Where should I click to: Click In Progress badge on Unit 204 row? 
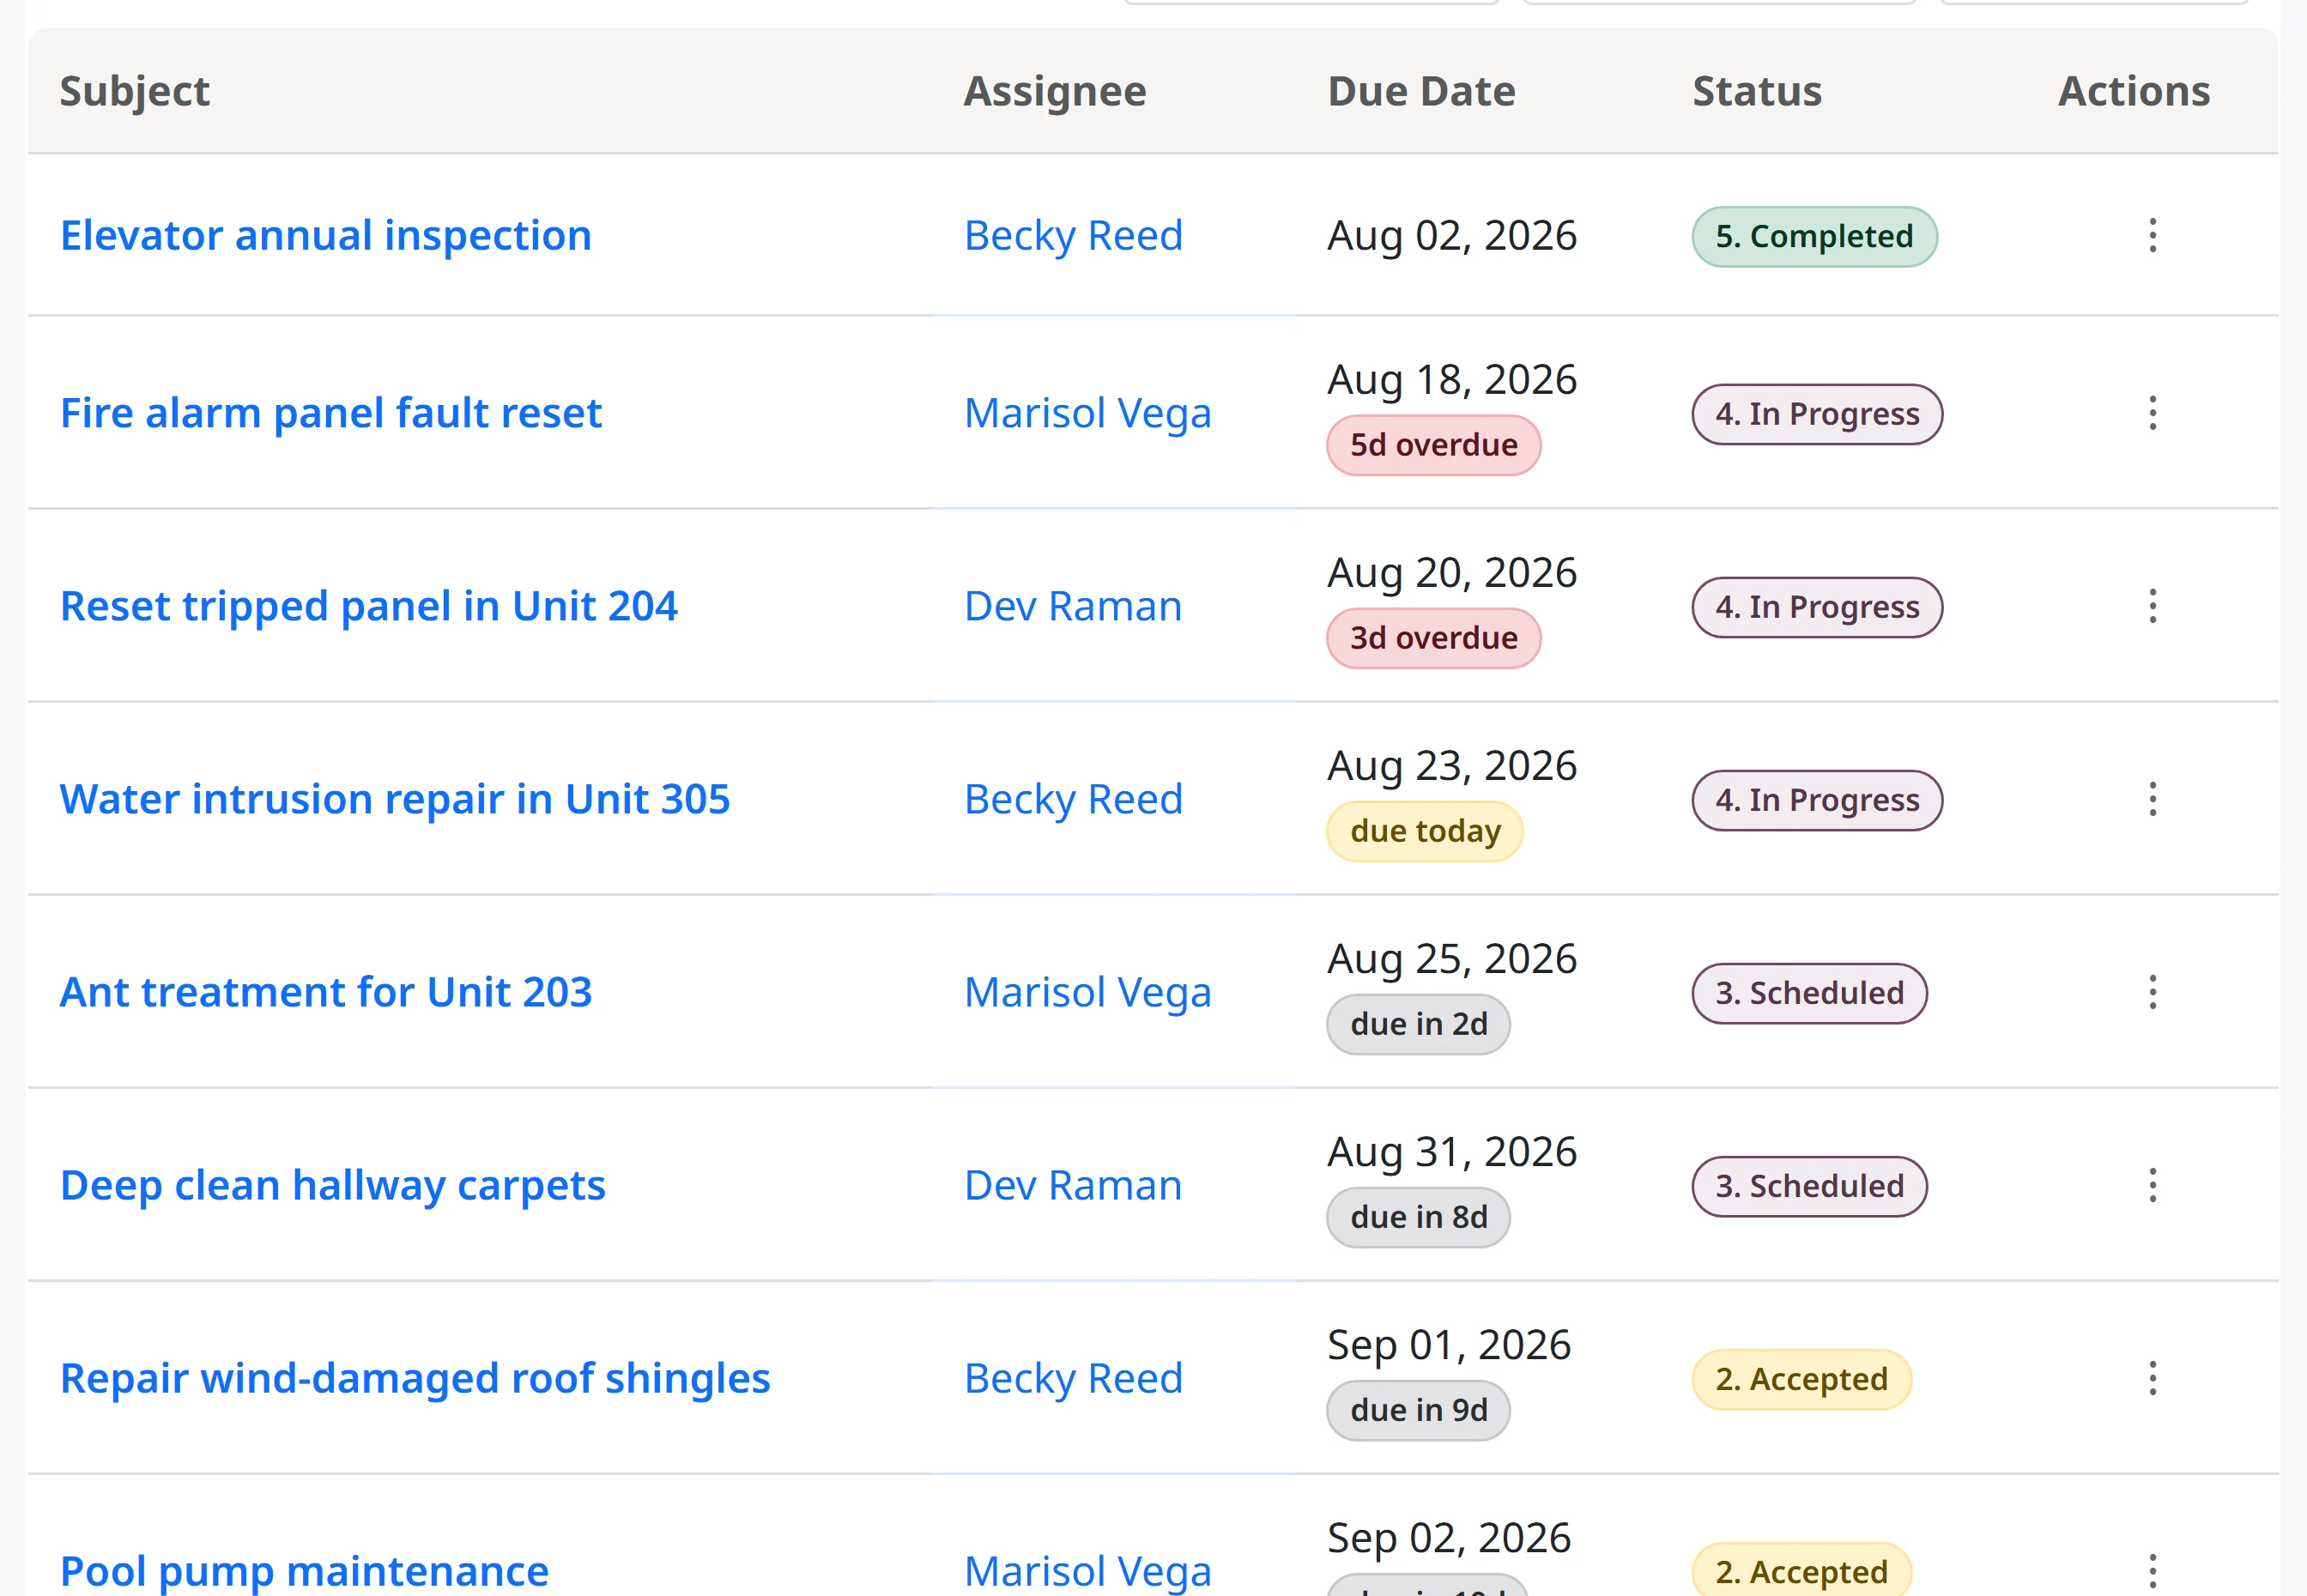pyautogui.click(x=1817, y=607)
